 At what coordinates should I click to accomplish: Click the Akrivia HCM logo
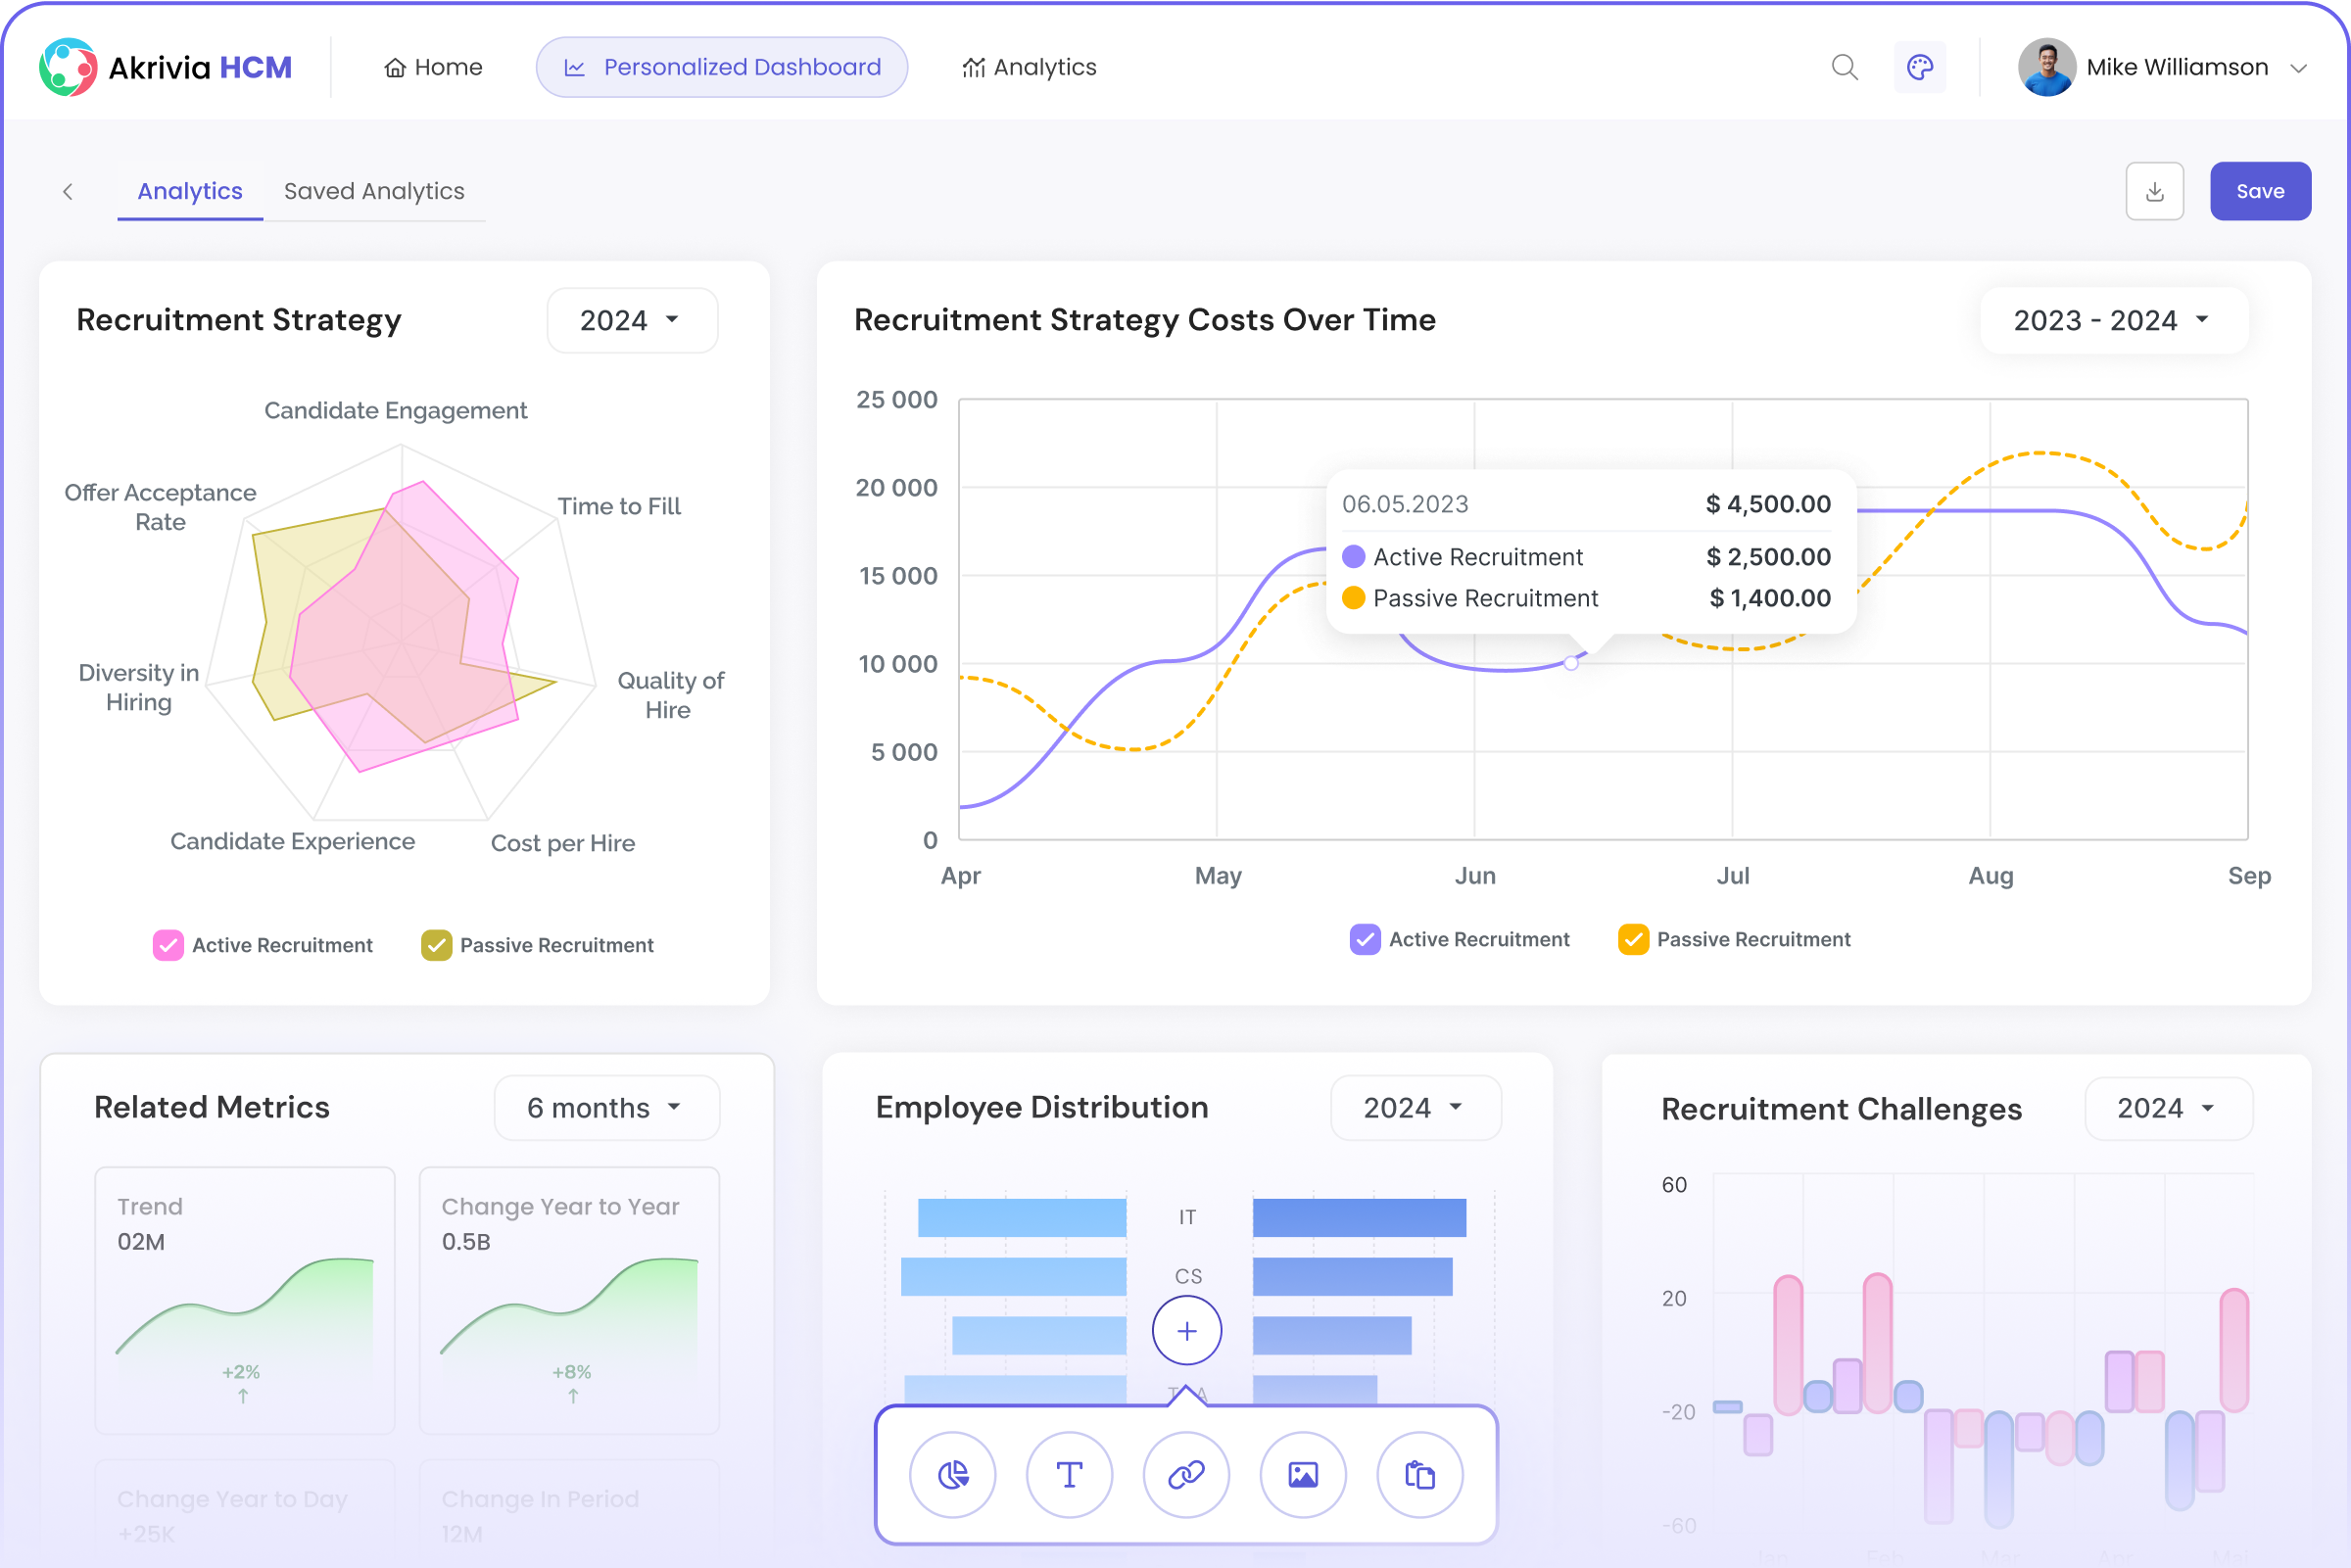(x=166, y=67)
